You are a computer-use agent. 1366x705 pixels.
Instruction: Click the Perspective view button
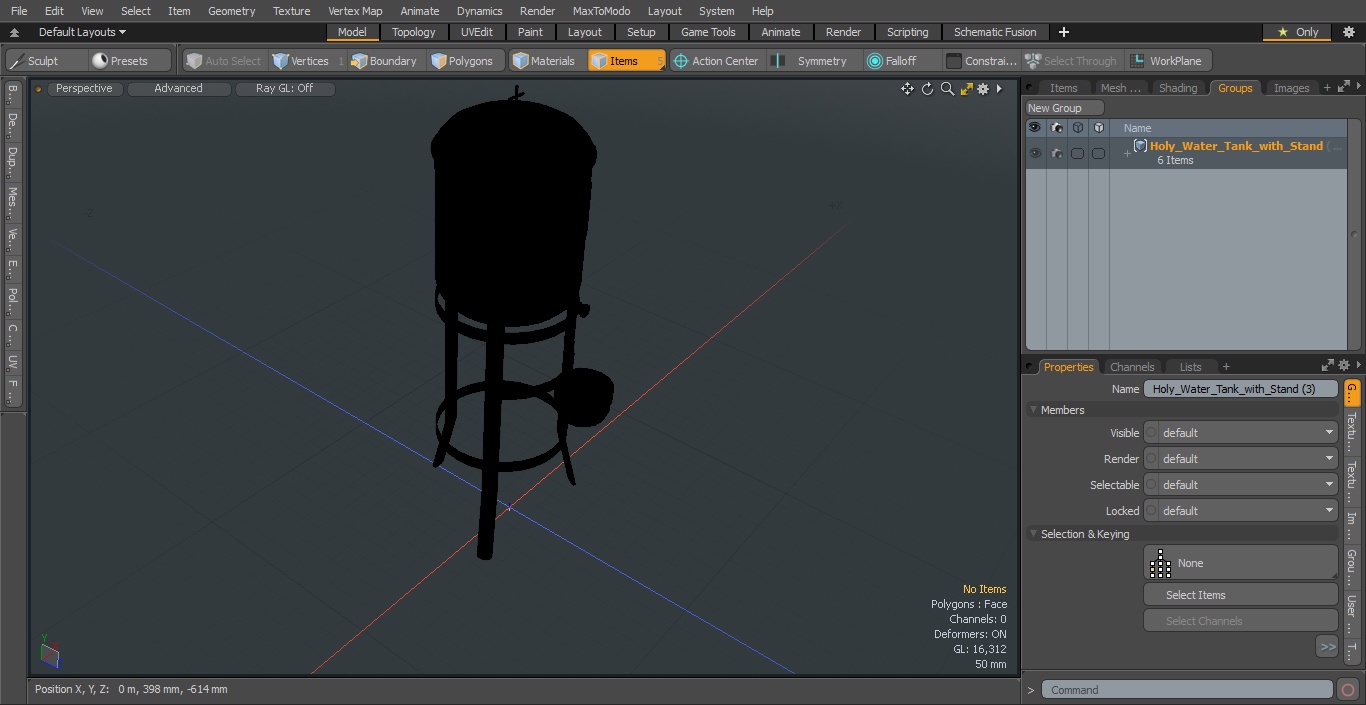tap(84, 89)
